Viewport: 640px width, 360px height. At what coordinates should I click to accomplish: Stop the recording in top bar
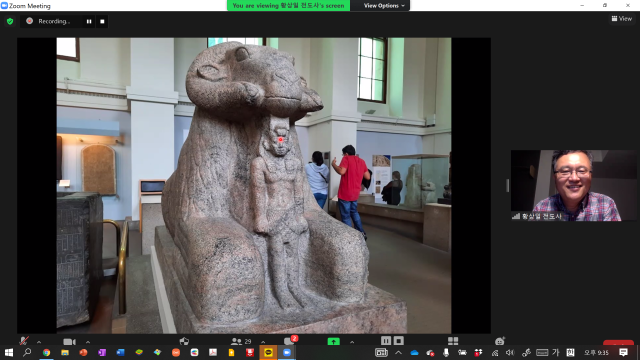click(x=102, y=21)
